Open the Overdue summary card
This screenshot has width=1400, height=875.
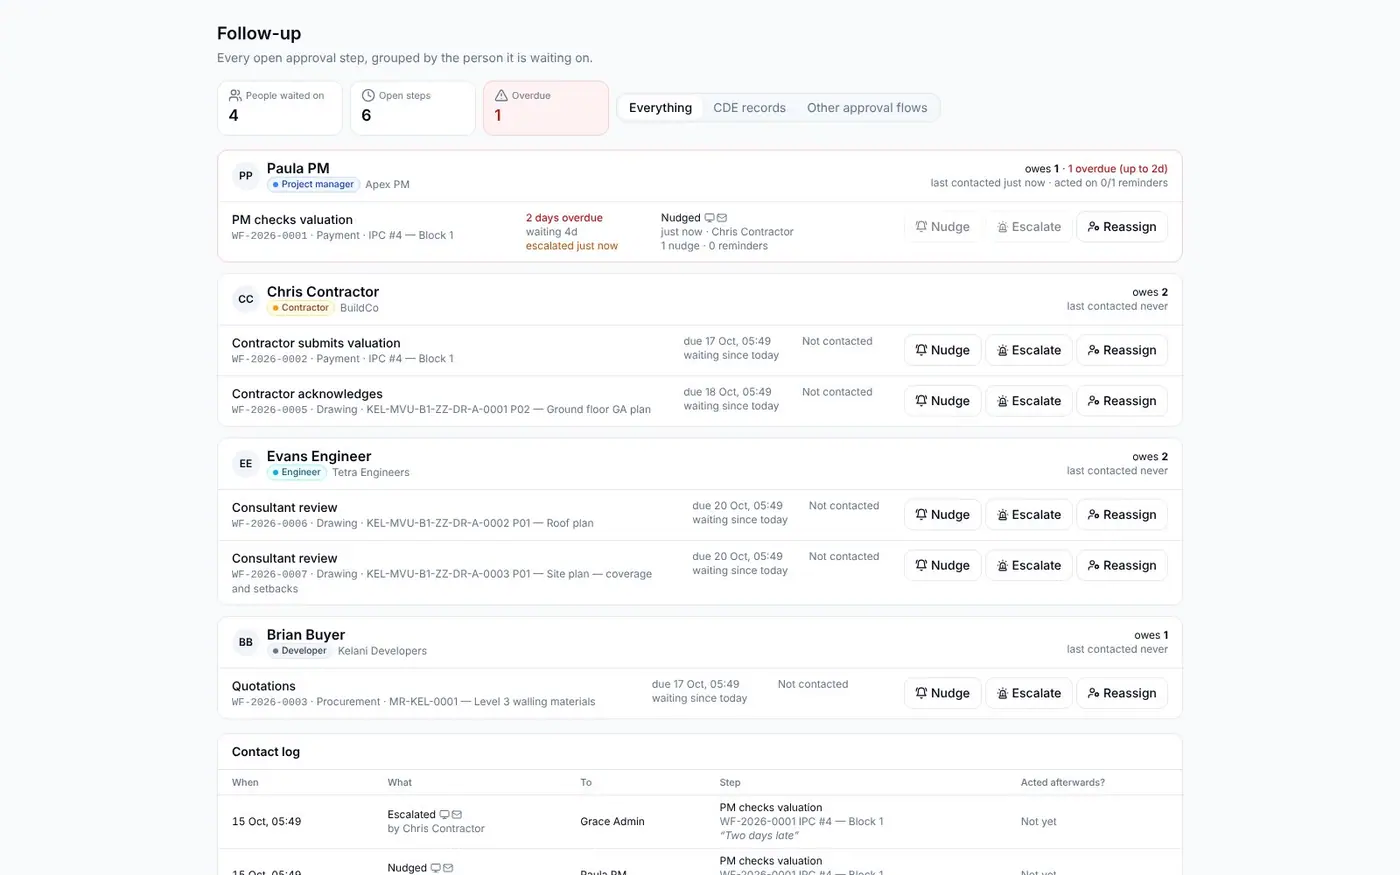pyautogui.click(x=546, y=108)
